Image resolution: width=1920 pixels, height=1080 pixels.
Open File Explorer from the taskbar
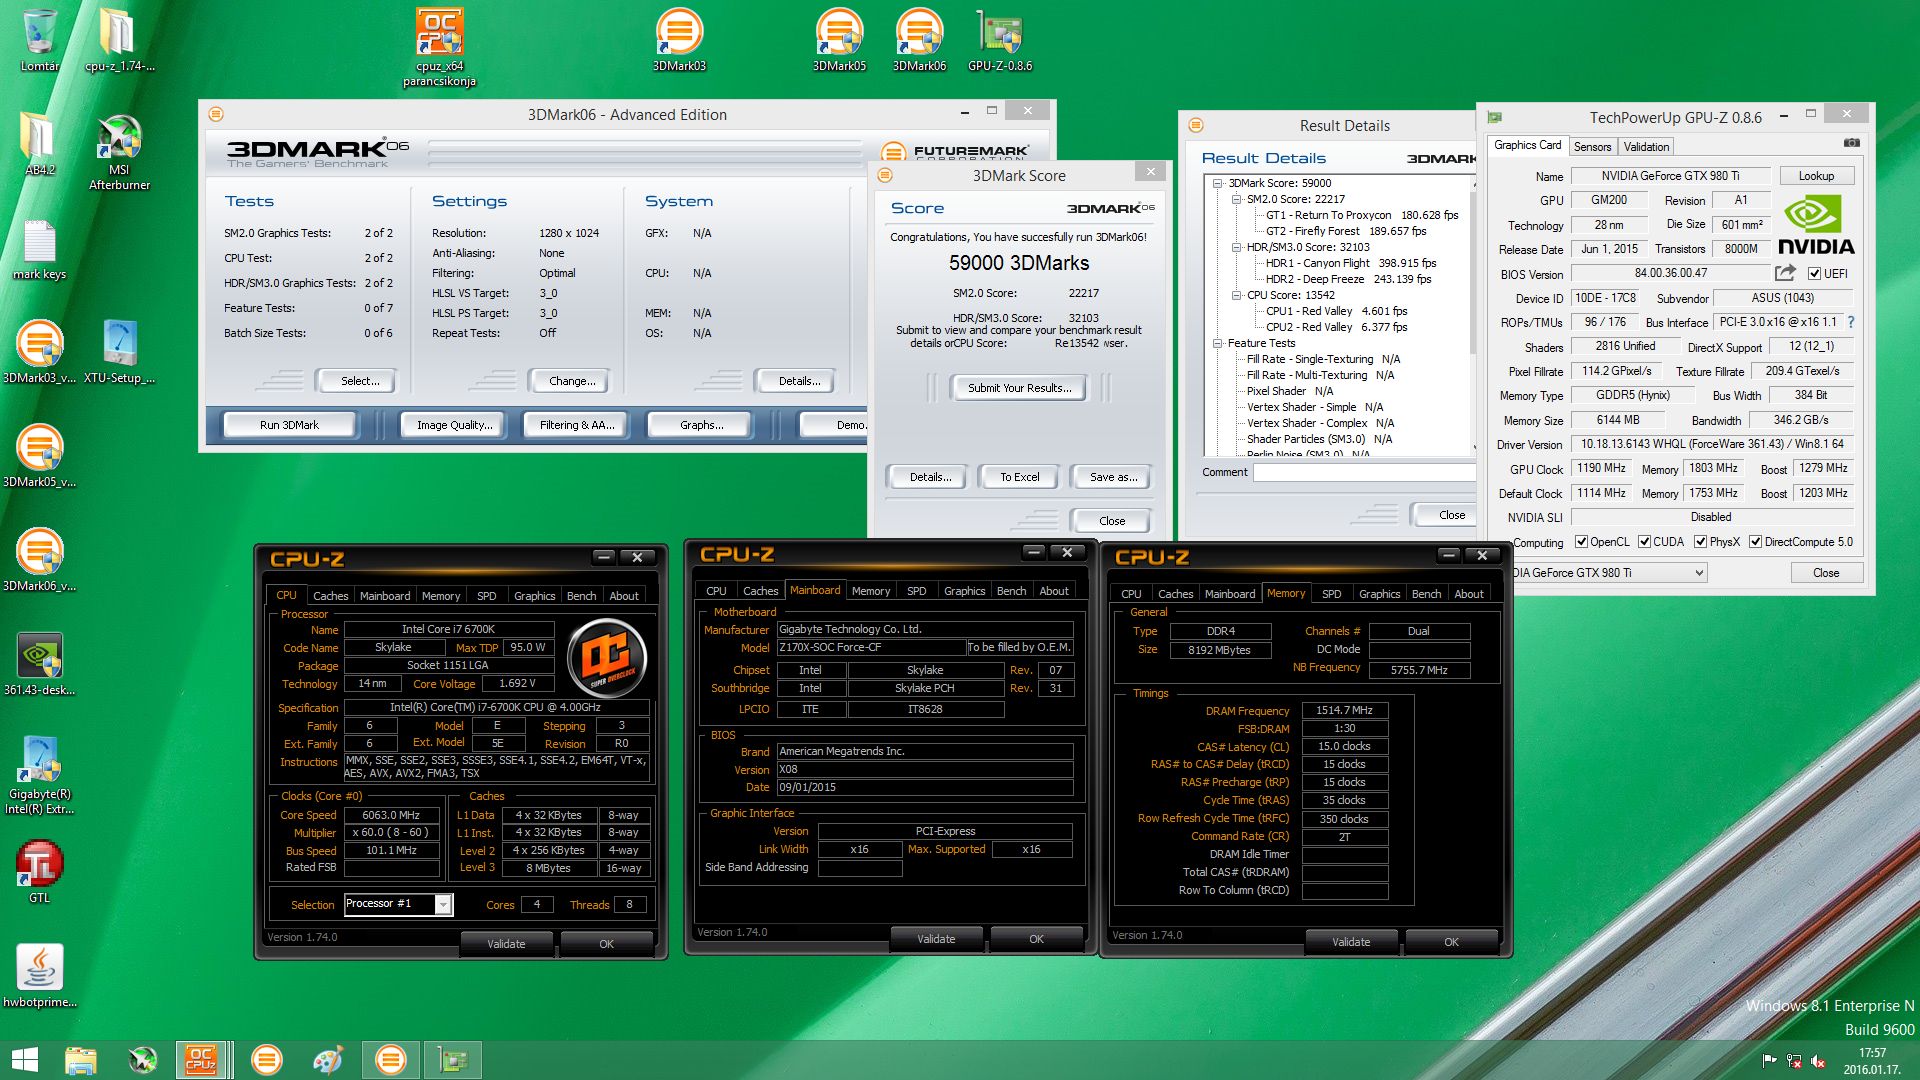(x=80, y=1060)
